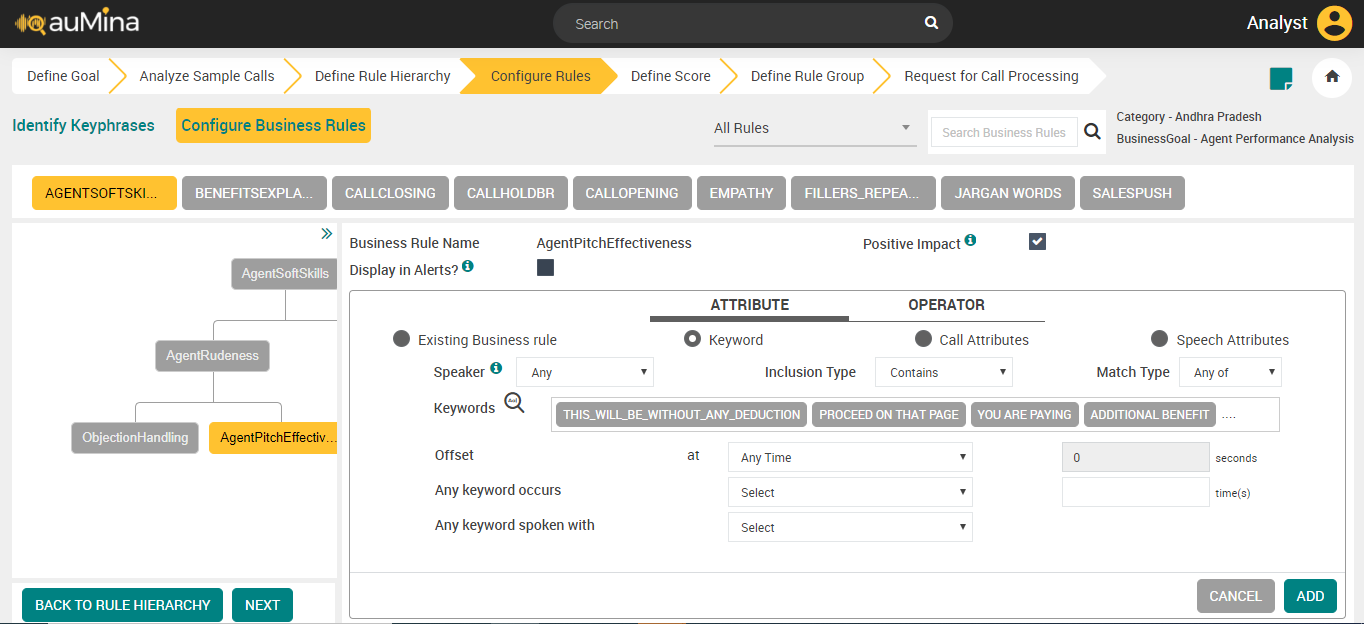
Task: Click the search magnifier in top bar
Action: click(931, 23)
